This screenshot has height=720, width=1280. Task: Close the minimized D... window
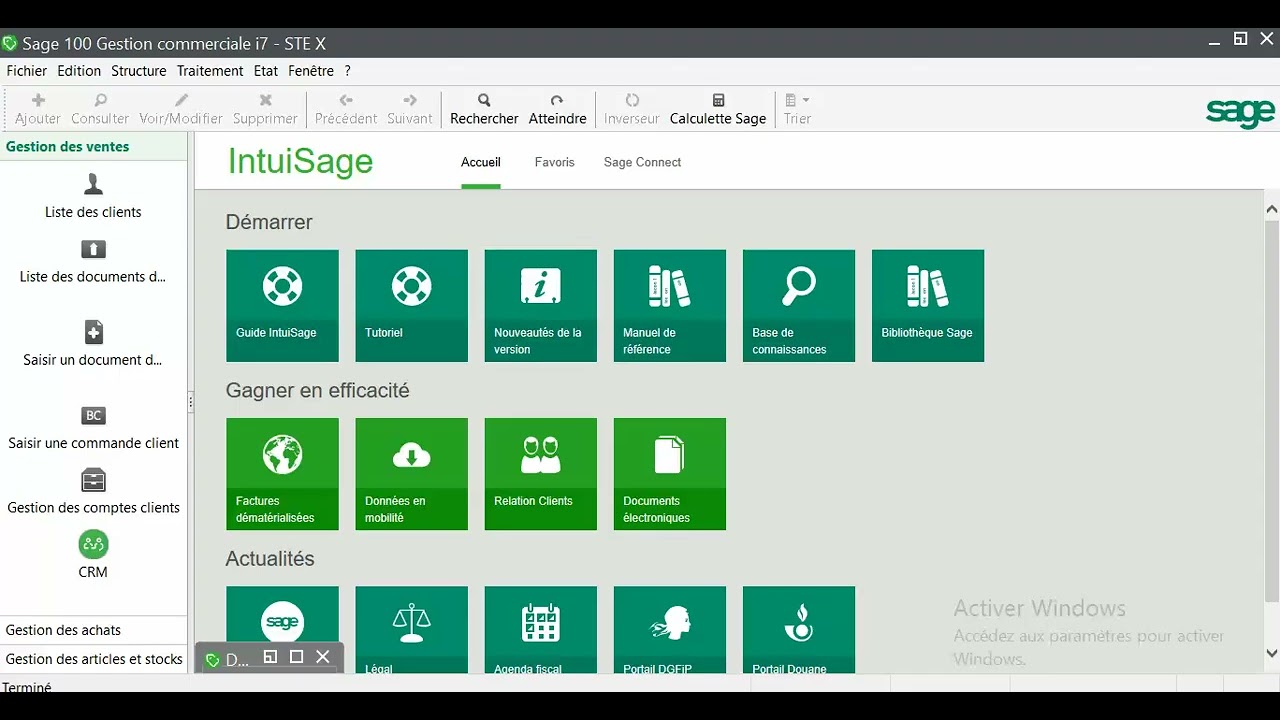pyautogui.click(x=322, y=657)
